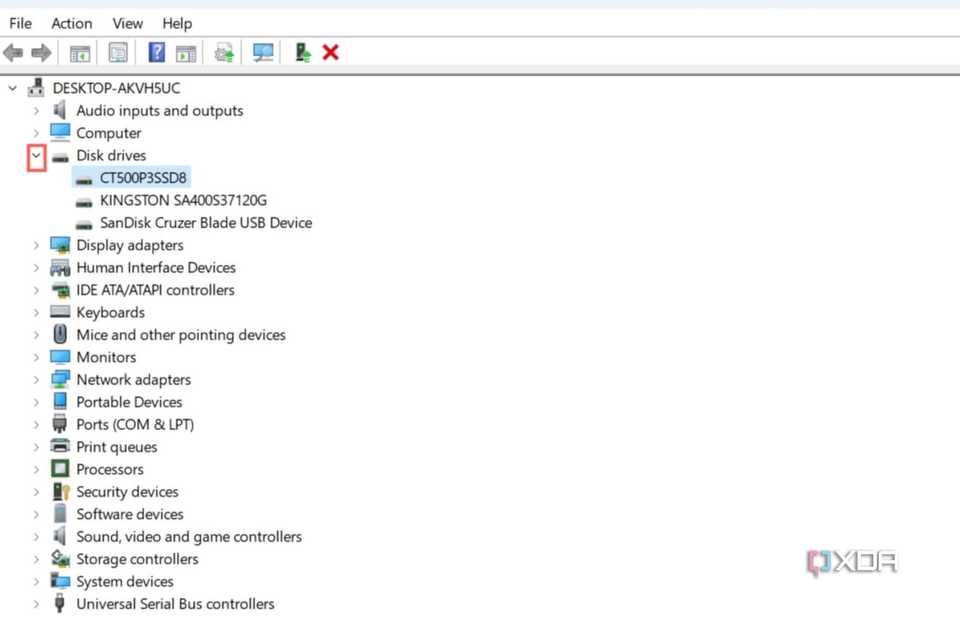
Task: Select the 'System devices' label
Action: pyautogui.click(x=125, y=582)
